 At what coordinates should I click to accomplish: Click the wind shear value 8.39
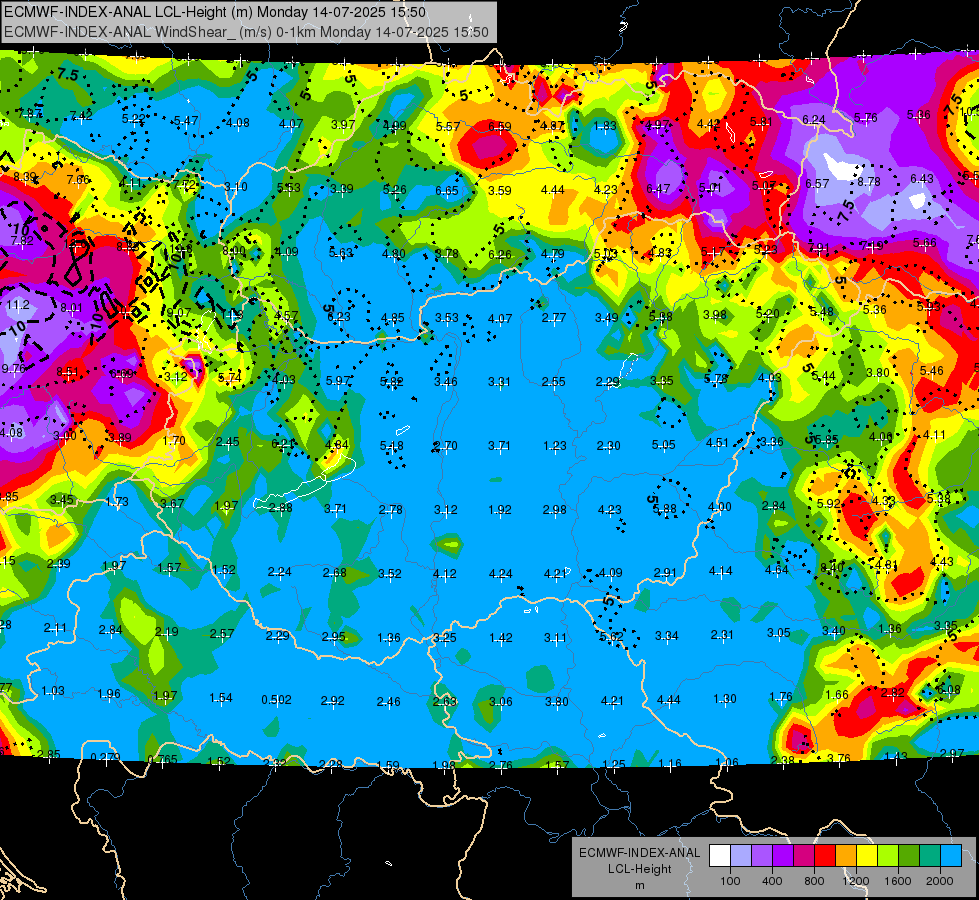(x=25, y=177)
